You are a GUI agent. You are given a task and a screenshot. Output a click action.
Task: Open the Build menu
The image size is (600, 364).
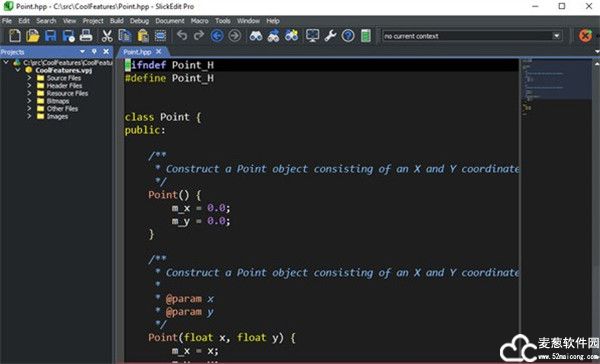point(117,21)
